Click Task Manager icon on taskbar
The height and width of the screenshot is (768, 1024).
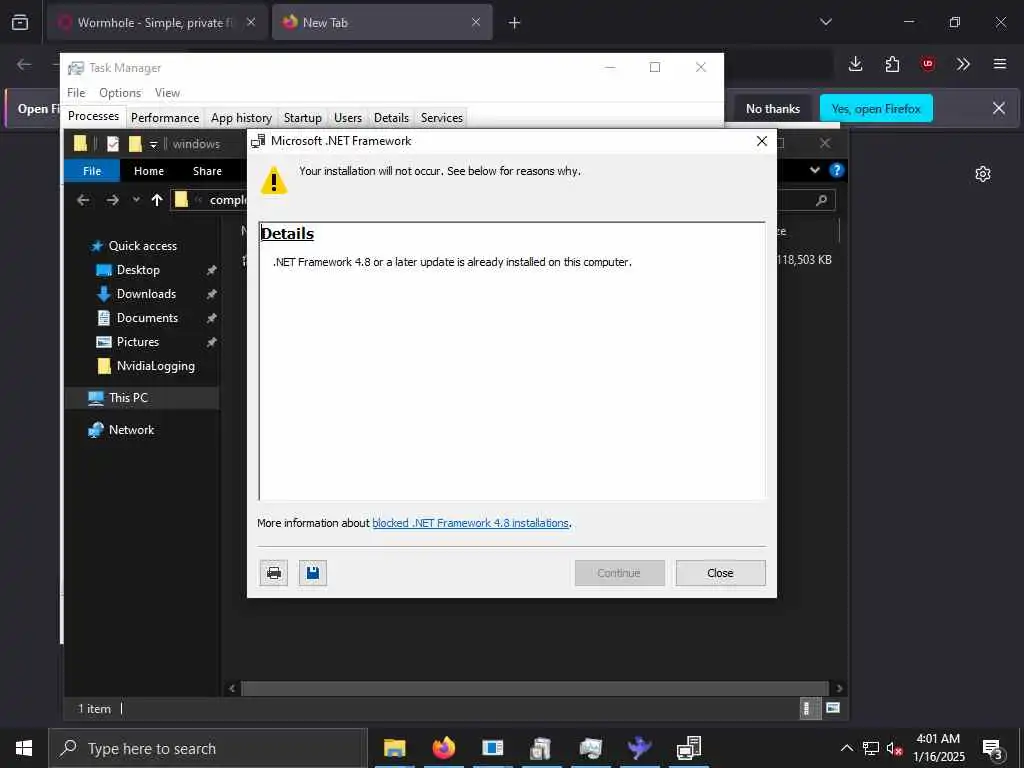[590, 748]
